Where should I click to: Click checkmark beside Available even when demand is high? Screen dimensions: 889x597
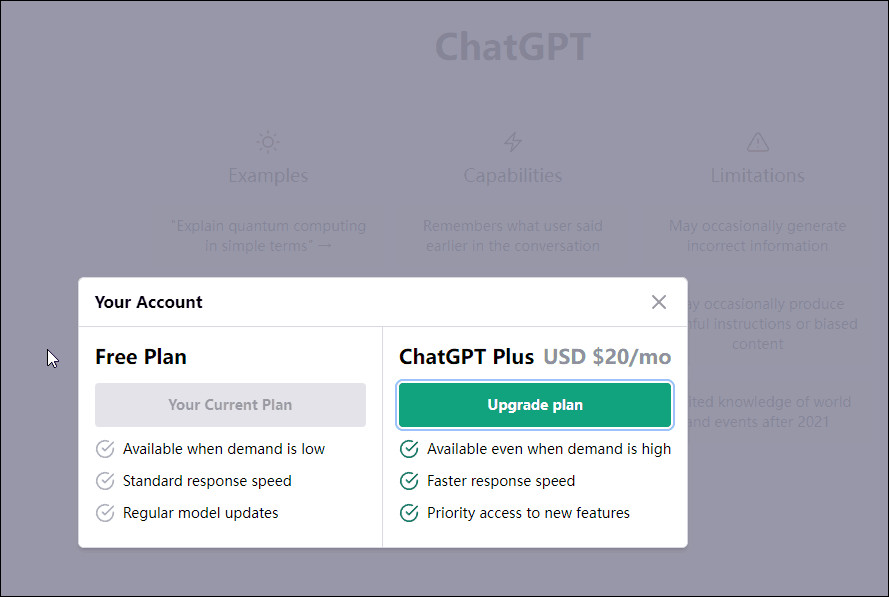tap(409, 449)
